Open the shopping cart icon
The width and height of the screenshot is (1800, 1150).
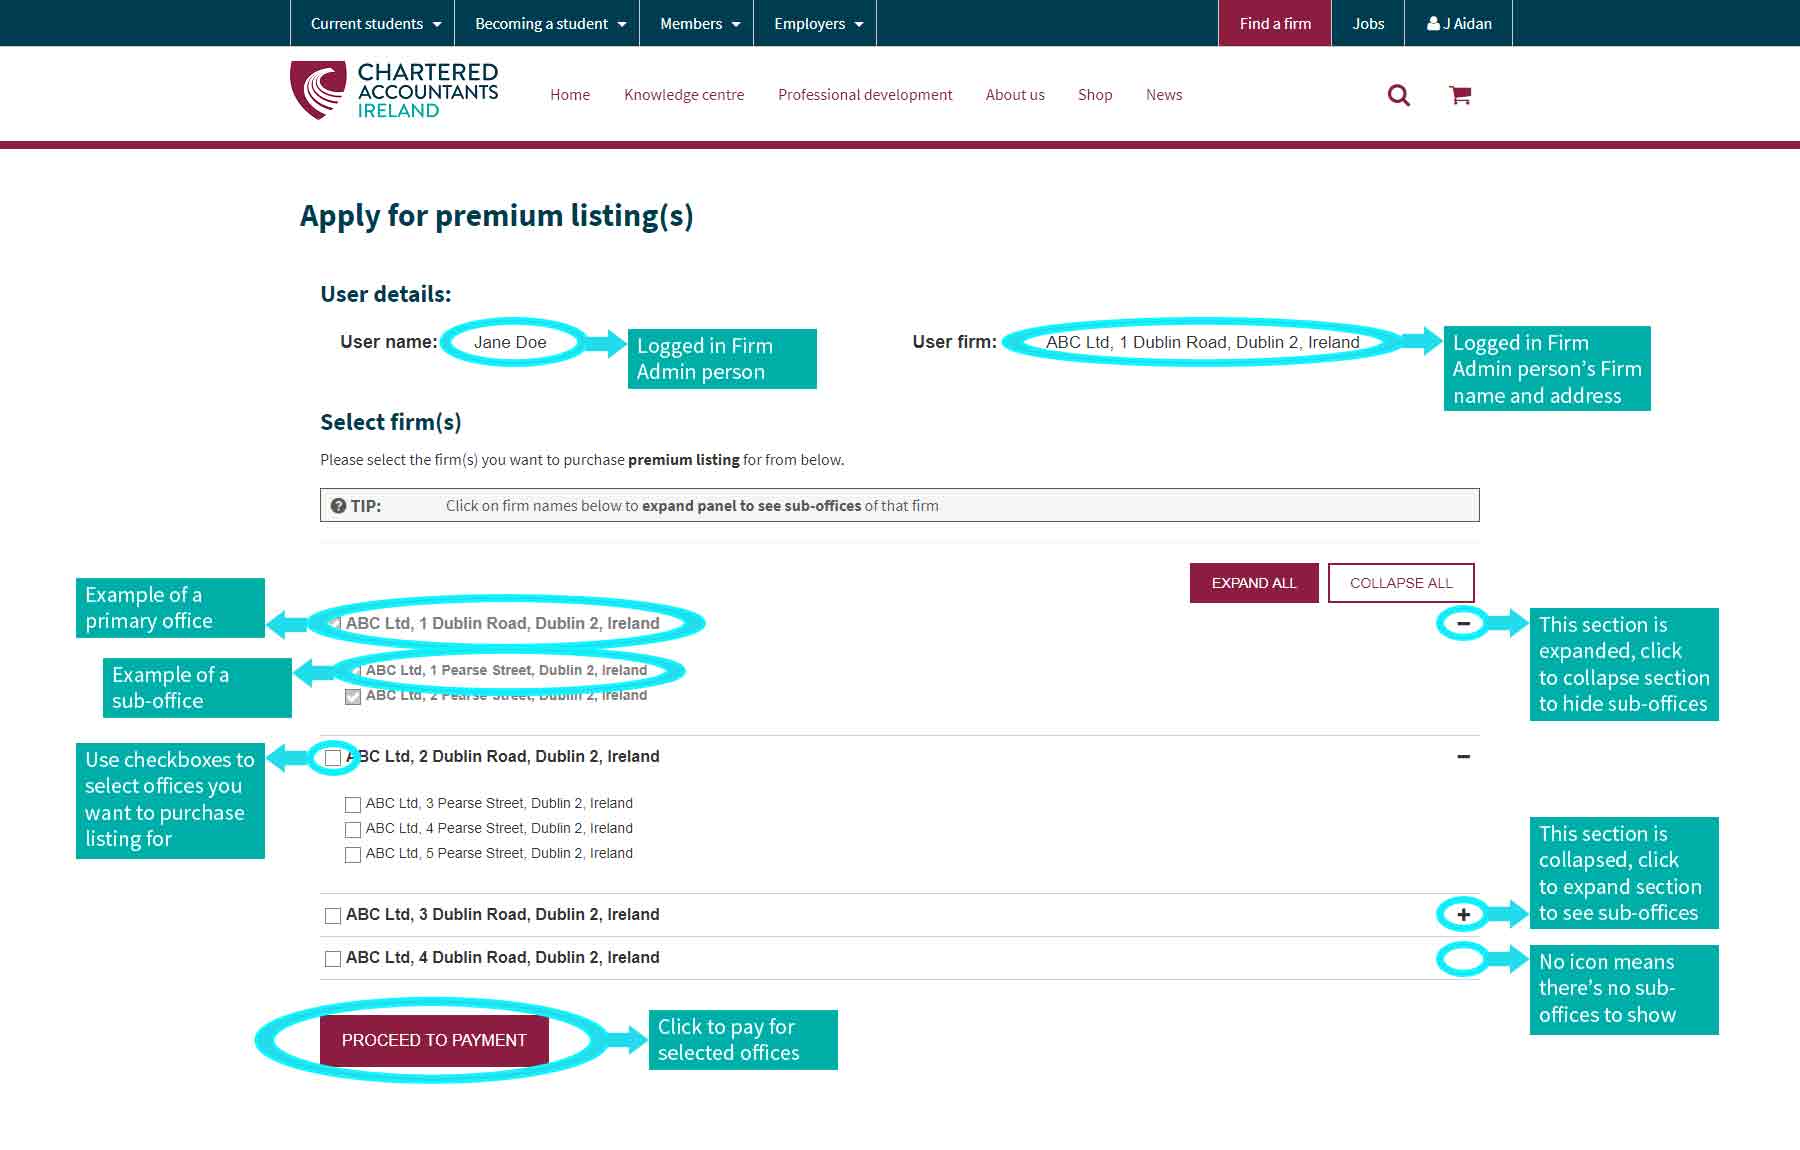(1460, 95)
